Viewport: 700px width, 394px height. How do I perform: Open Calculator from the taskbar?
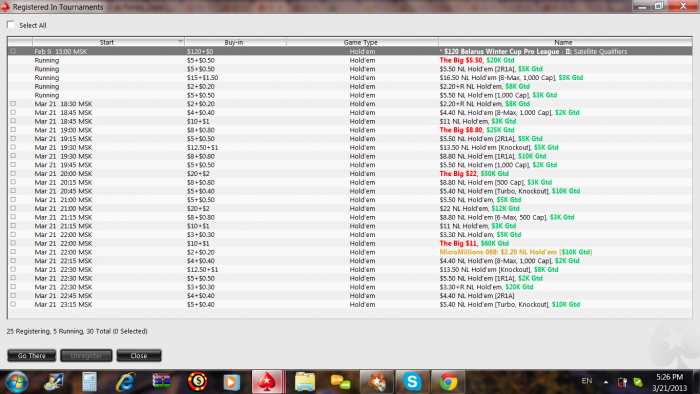(89, 382)
